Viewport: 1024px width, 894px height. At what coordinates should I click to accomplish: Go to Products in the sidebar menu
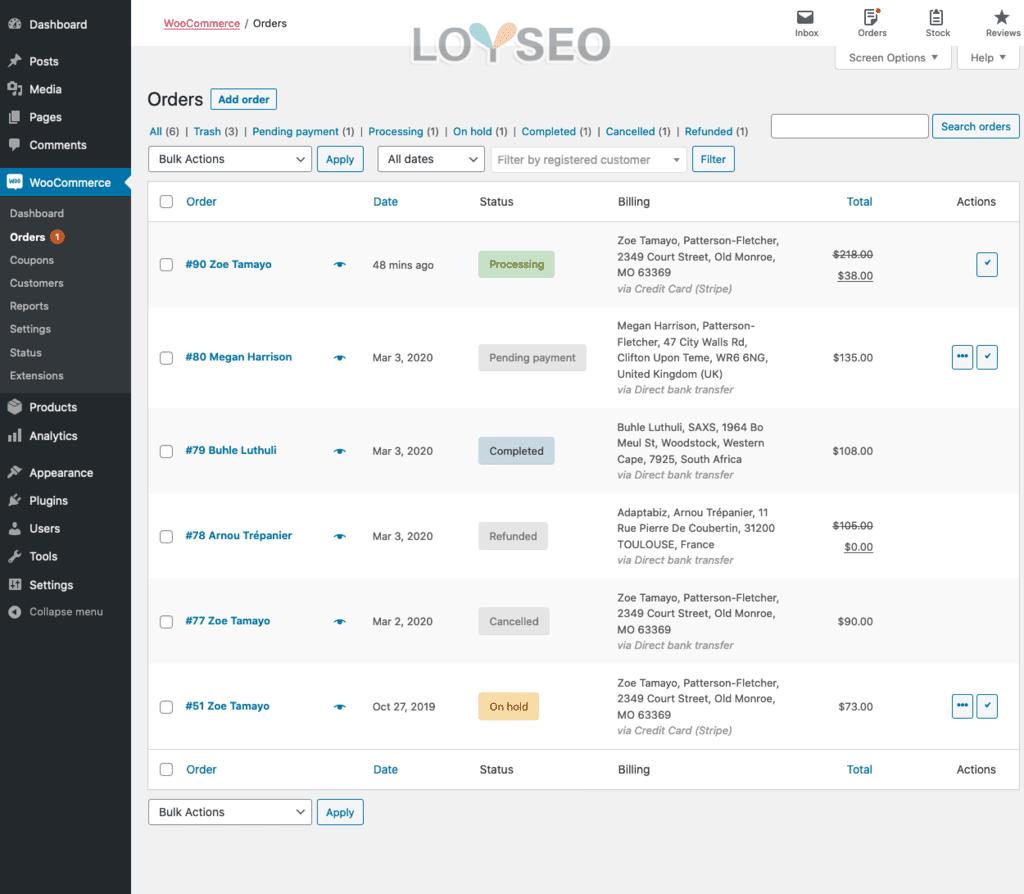tap(53, 407)
